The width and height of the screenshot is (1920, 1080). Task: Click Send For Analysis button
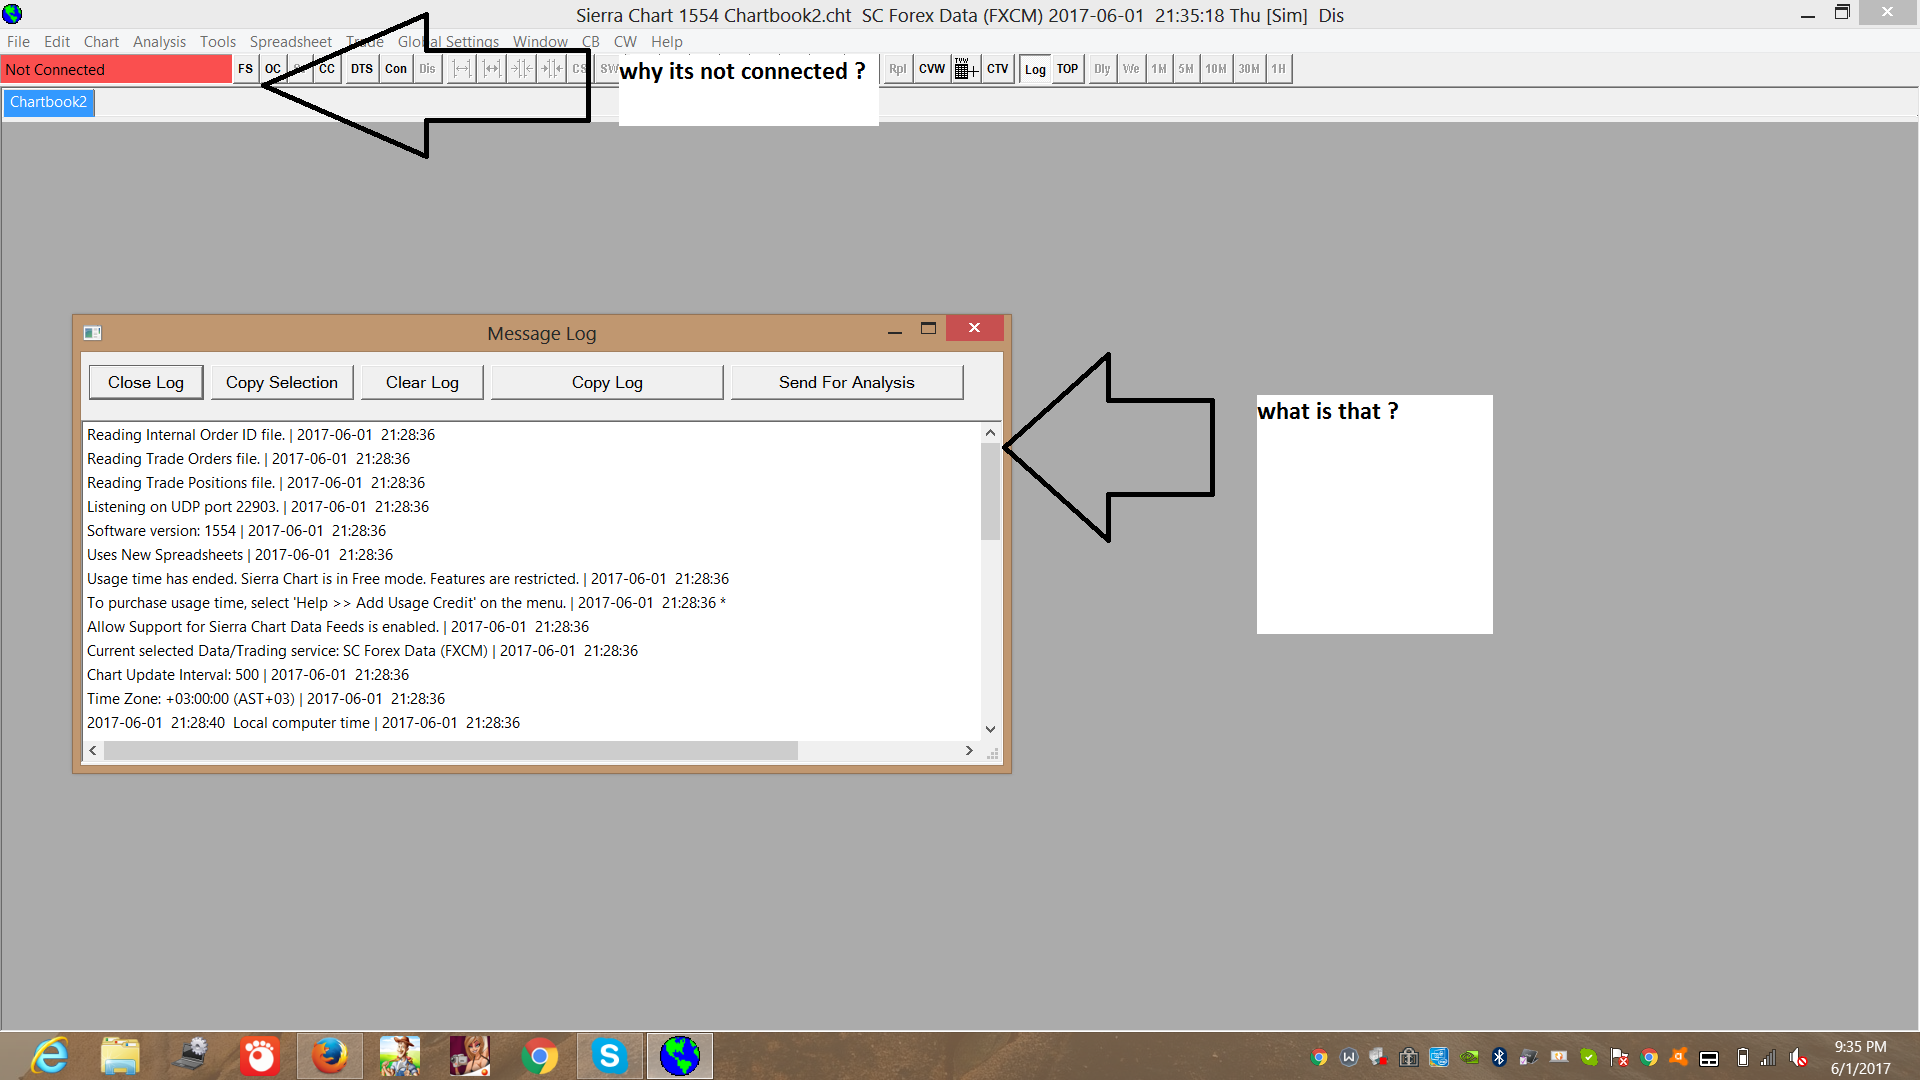(846, 382)
